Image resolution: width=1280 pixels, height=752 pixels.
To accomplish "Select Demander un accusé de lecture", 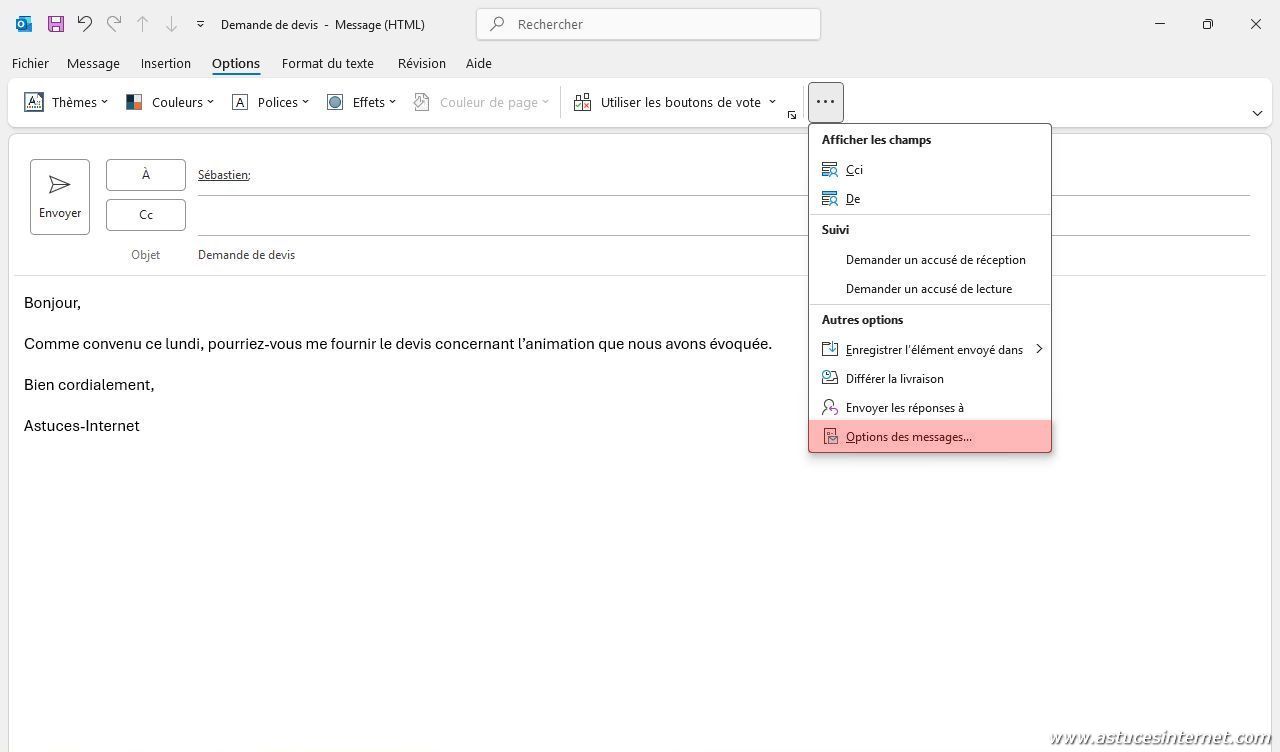I will (x=928, y=289).
